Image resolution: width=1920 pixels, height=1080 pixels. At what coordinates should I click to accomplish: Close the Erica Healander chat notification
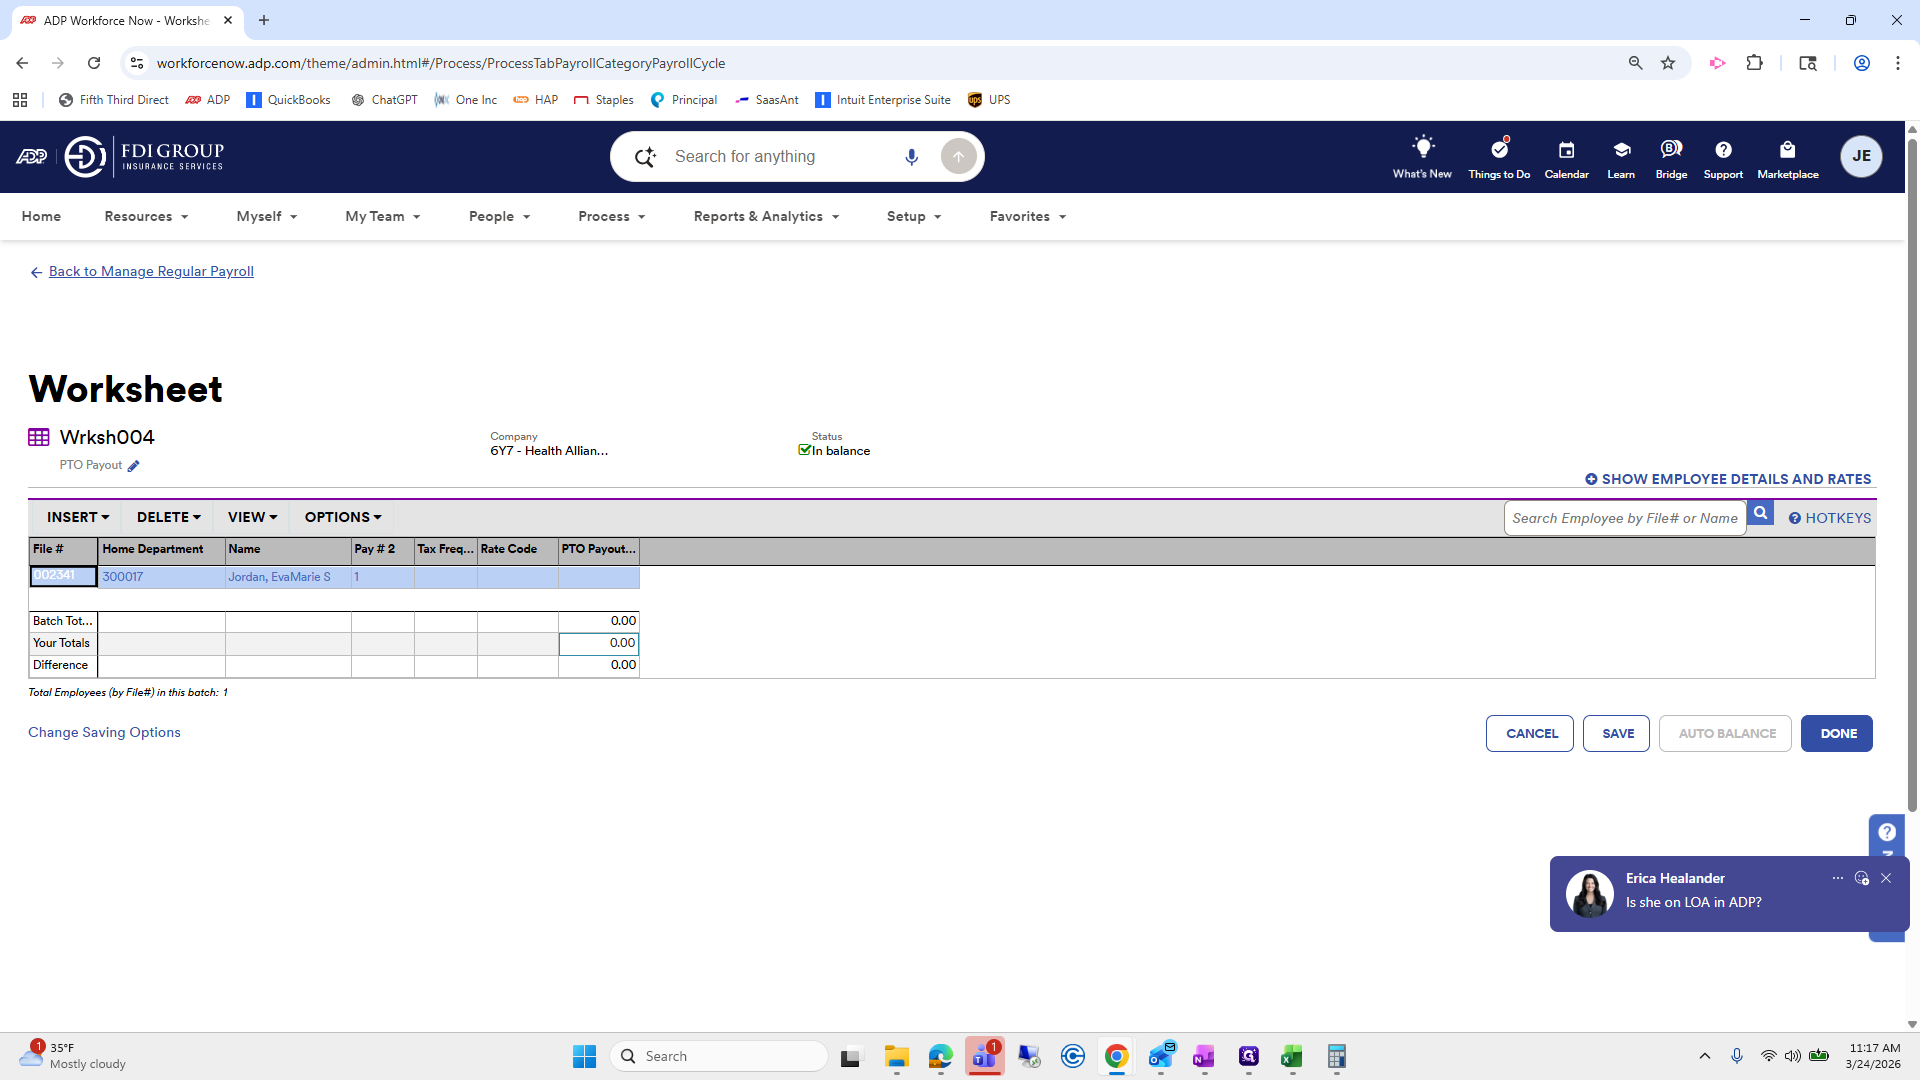tap(1886, 878)
